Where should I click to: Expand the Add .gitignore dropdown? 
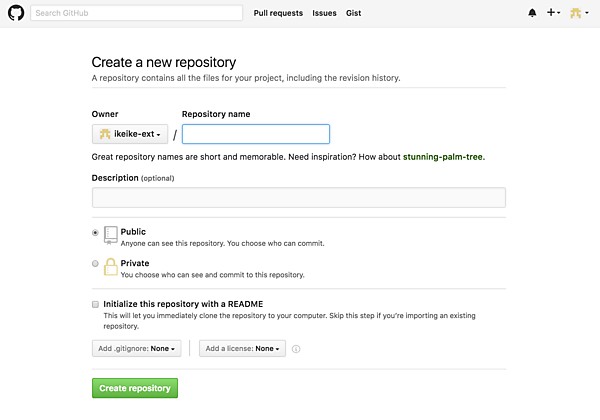(x=137, y=349)
